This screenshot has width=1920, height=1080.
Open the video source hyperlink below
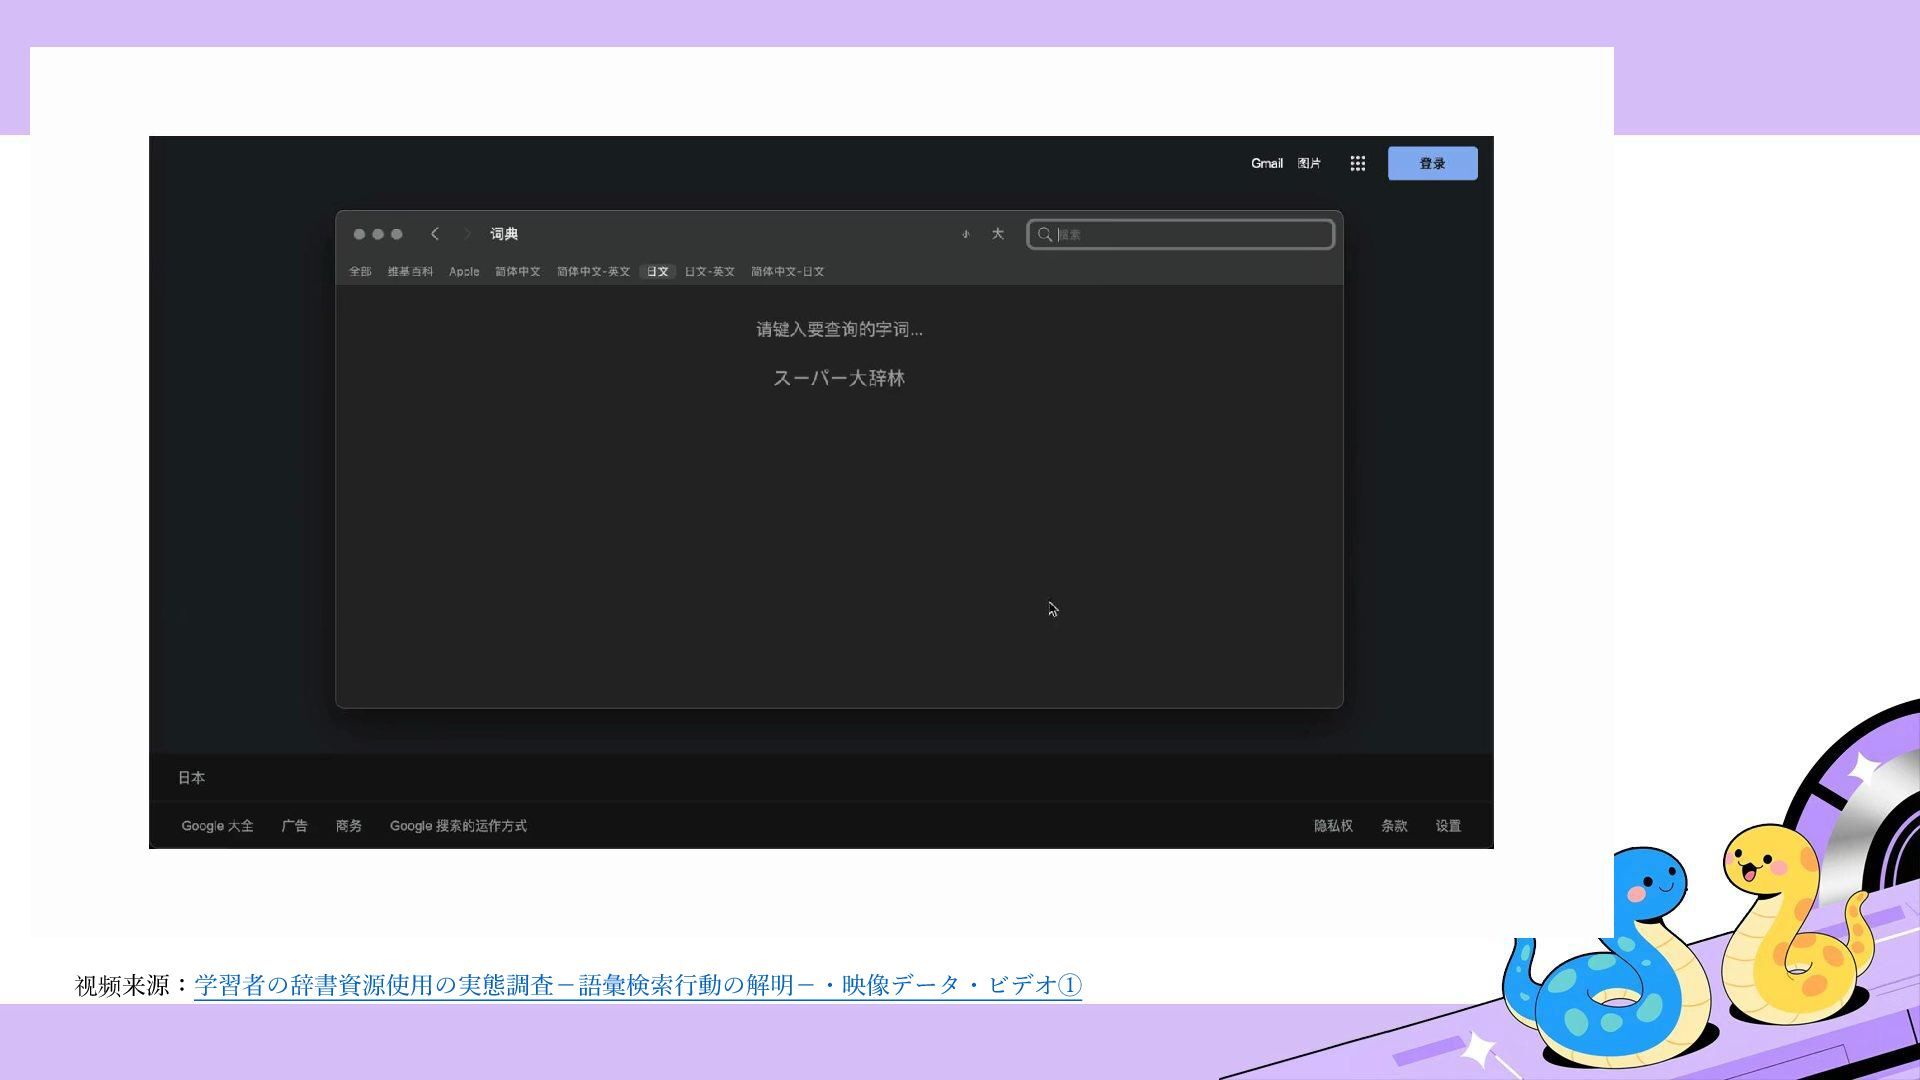pos(637,986)
